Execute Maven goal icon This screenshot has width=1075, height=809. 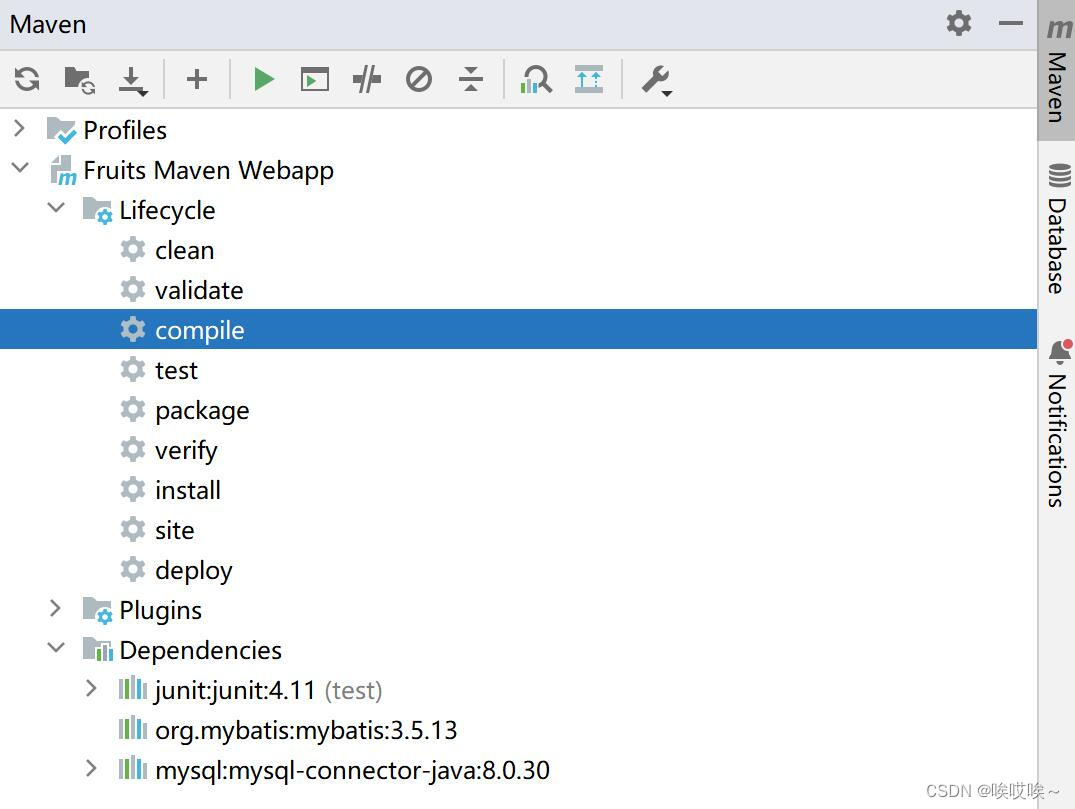pos(315,80)
